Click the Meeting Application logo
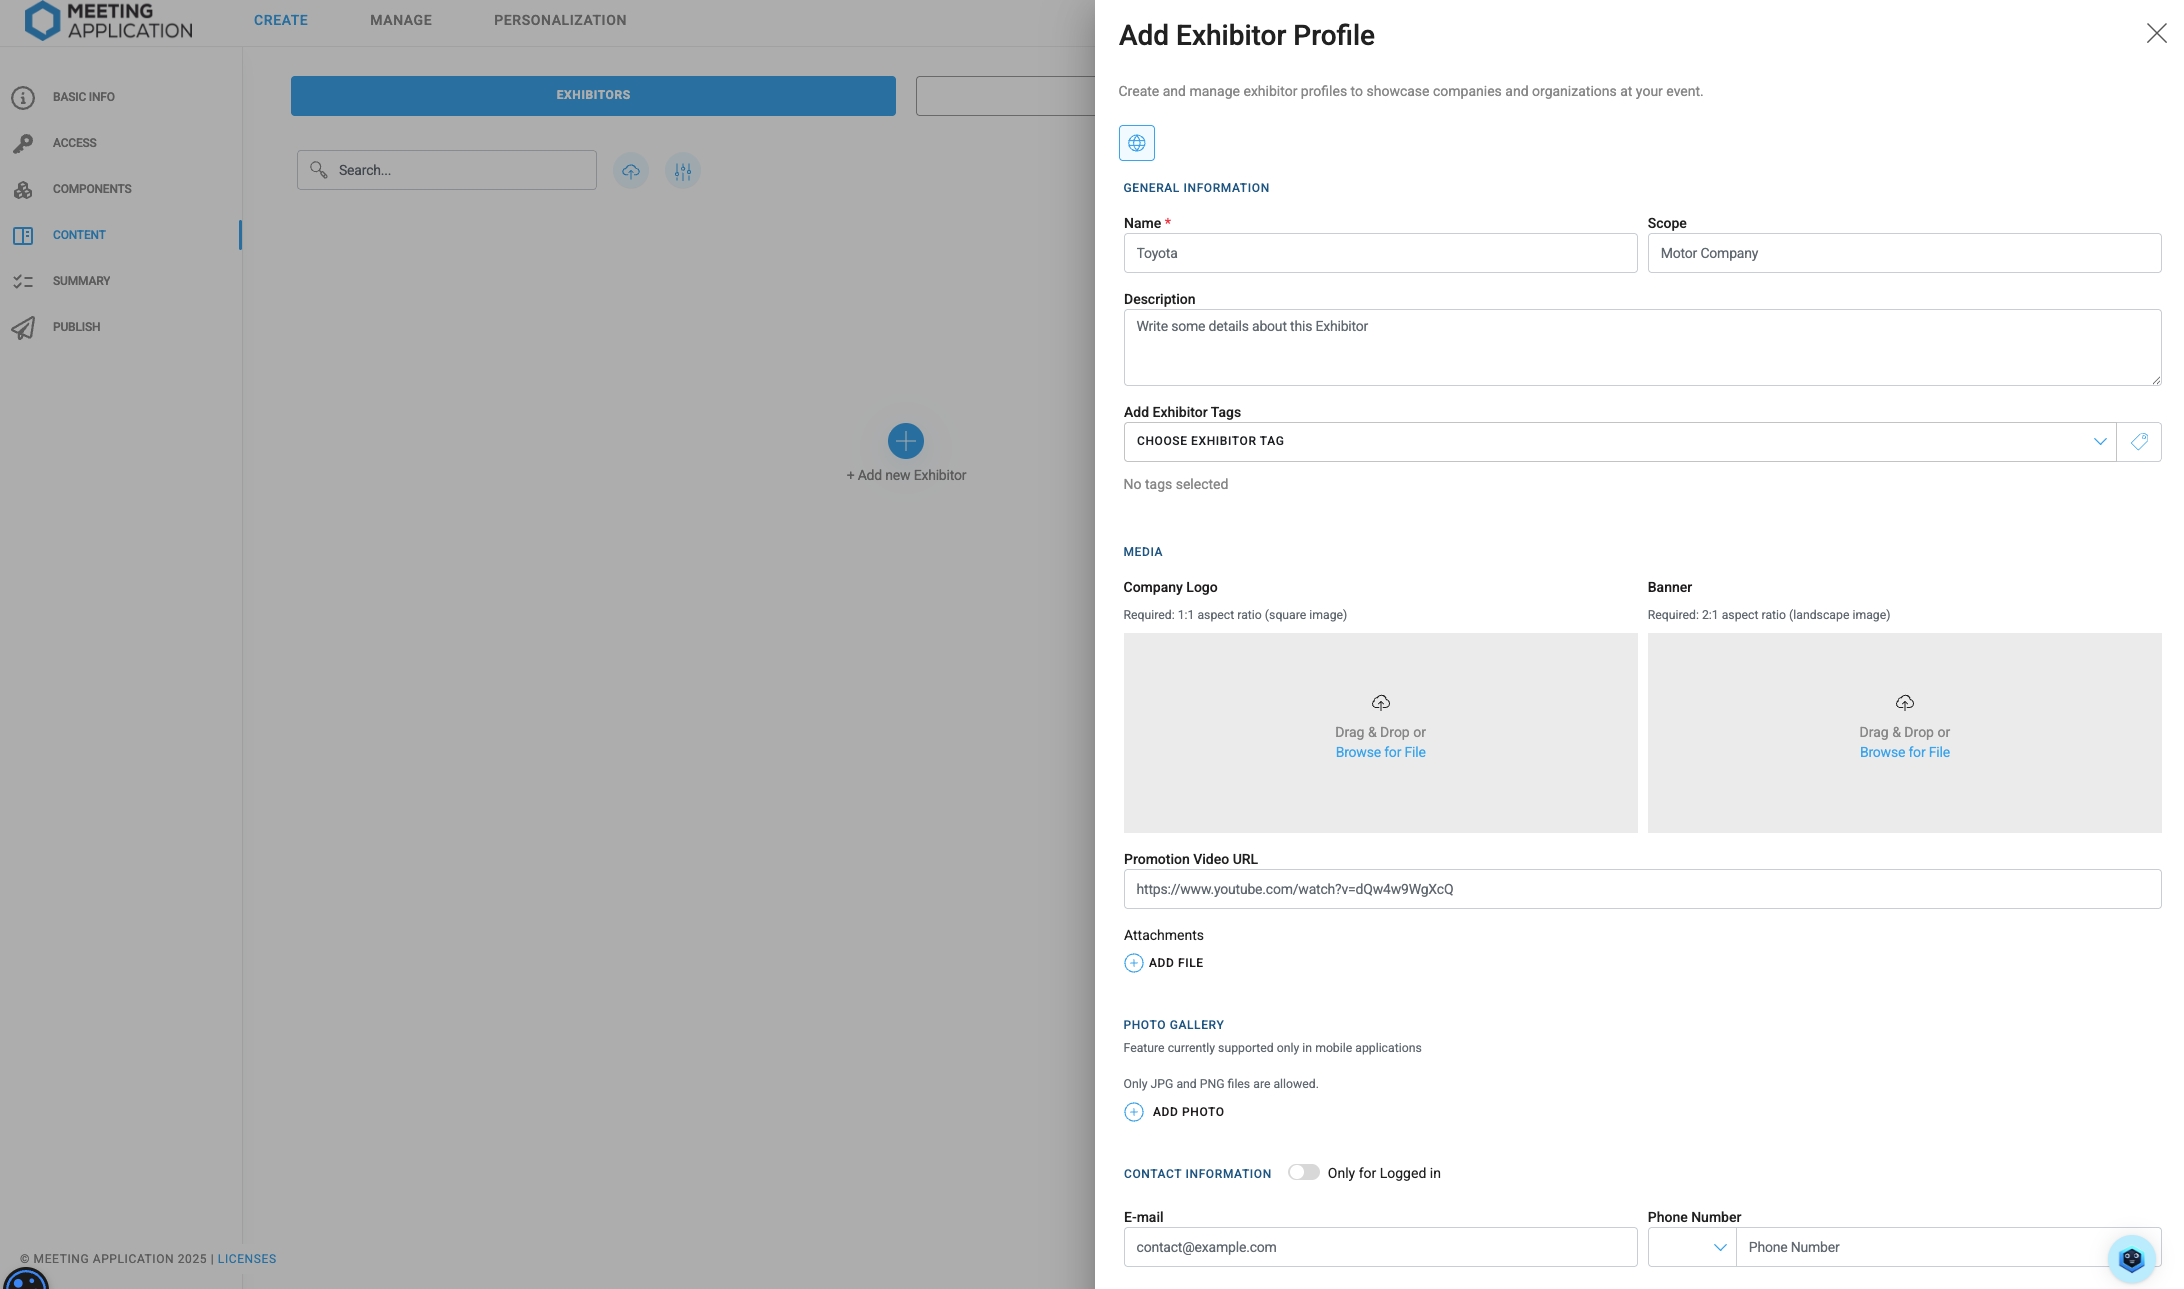The height and width of the screenshot is (1289, 2184). [x=108, y=21]
